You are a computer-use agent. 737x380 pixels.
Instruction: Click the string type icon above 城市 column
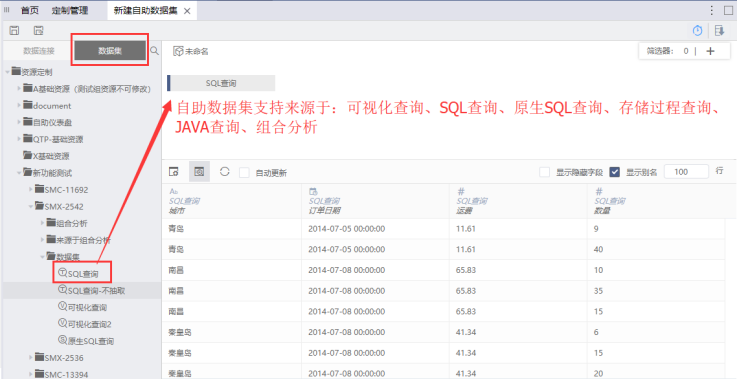coord(173,191)
